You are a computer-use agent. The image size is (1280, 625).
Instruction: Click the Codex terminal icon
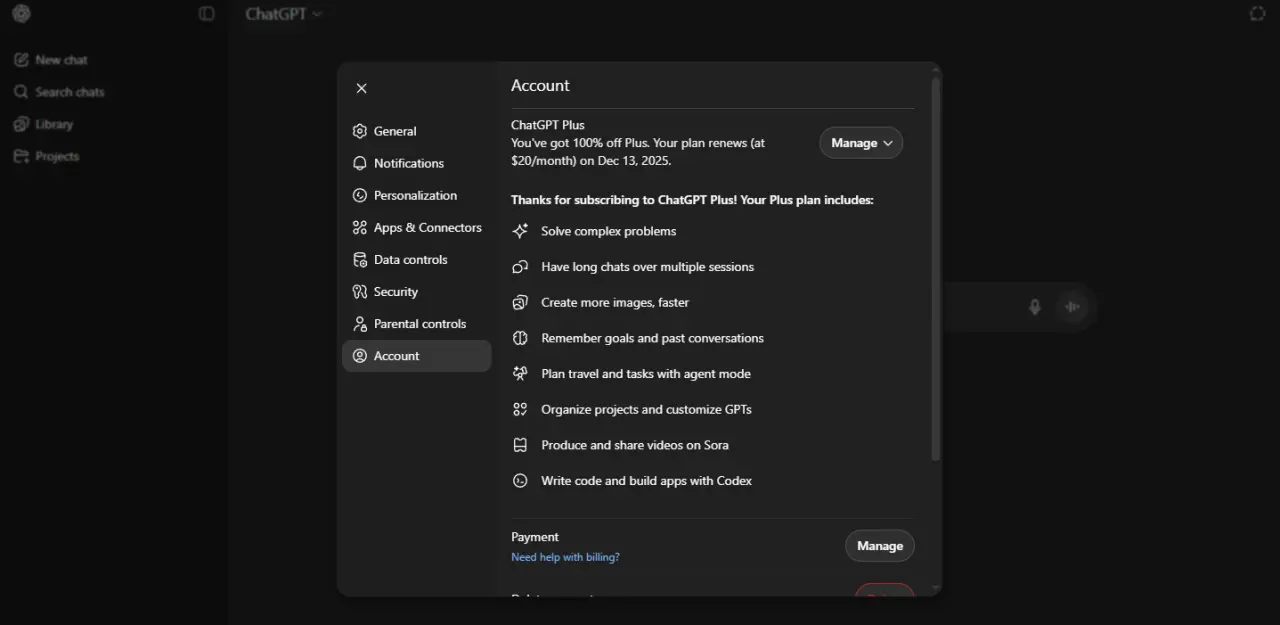(x=520, y=481)
